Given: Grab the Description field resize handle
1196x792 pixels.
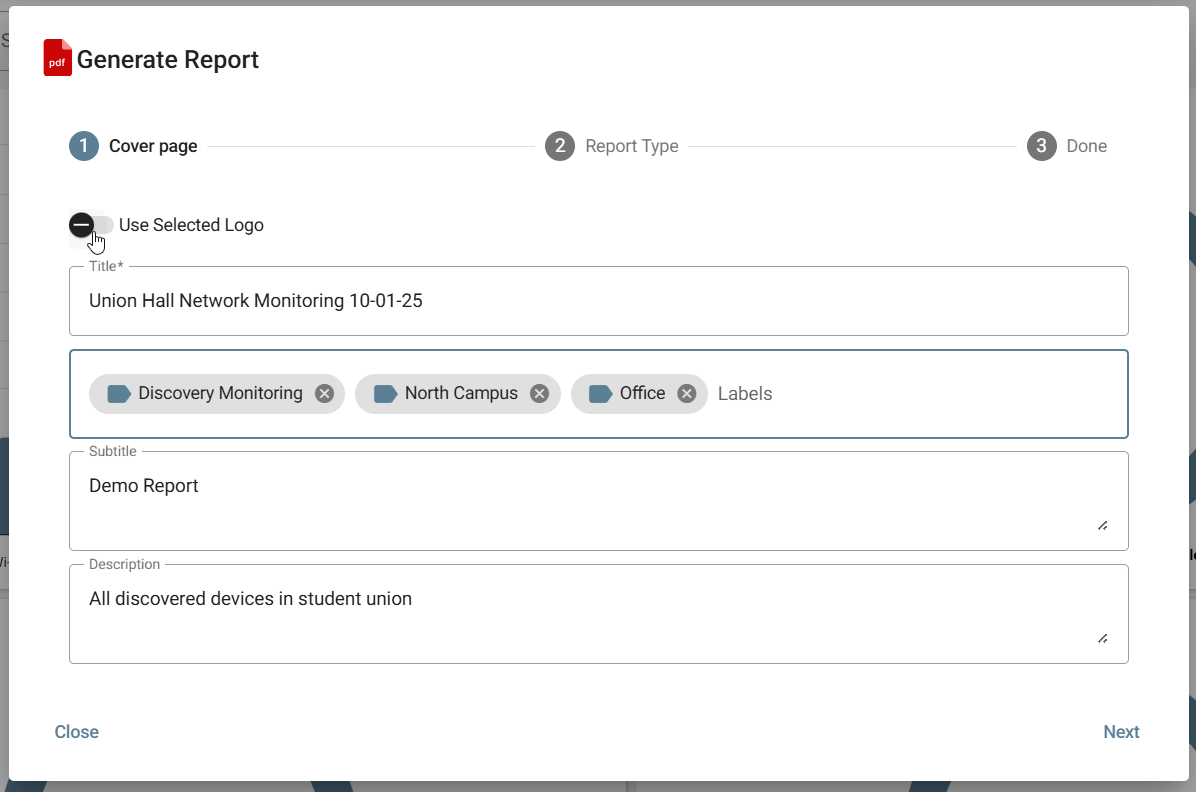Looking at the screenshot, I should [x=1102, y=638].
